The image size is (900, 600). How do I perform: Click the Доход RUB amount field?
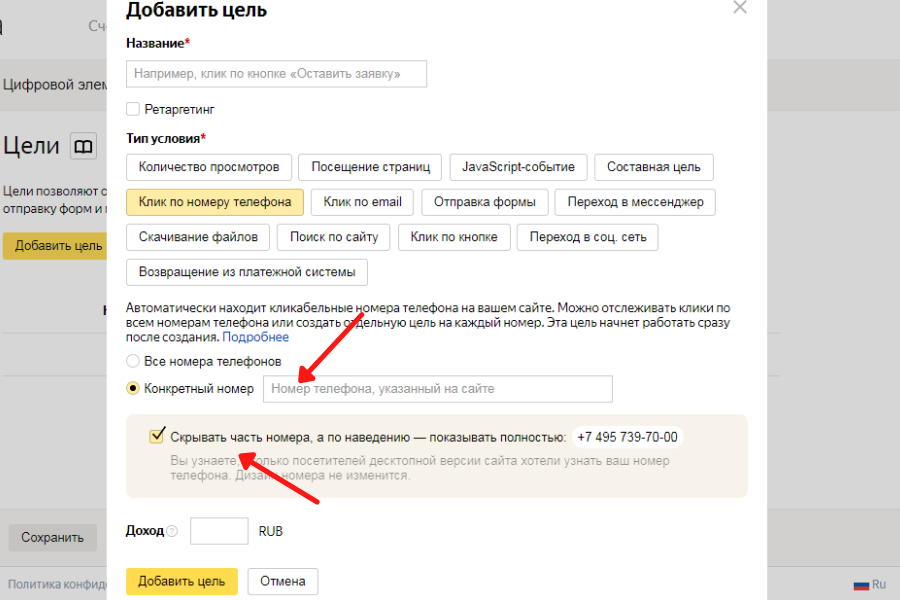[x=219, y=532]
